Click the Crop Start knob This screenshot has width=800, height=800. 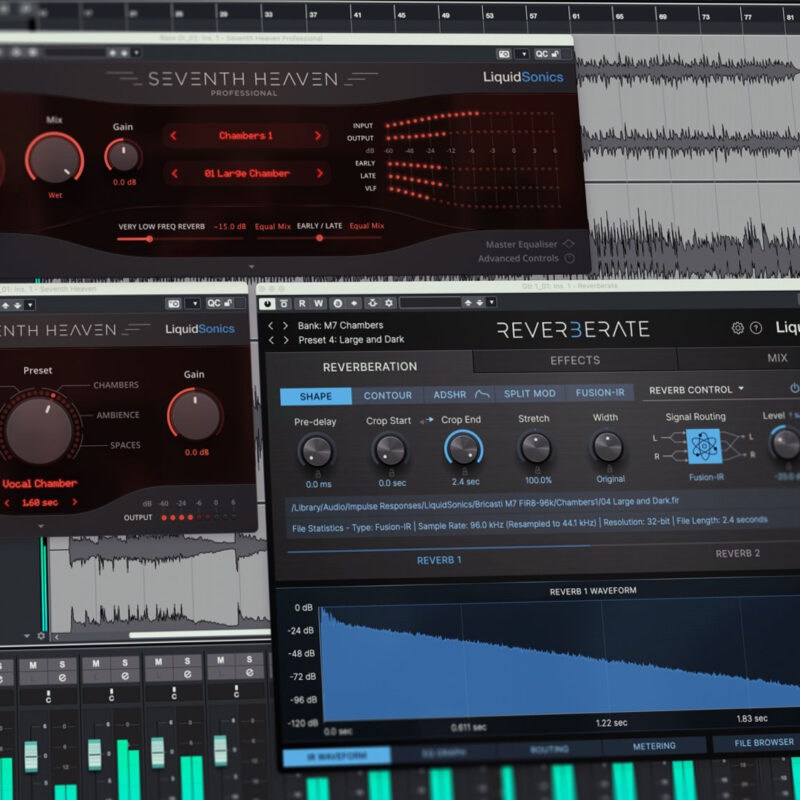pyautogui.click(x=390, y=451)
